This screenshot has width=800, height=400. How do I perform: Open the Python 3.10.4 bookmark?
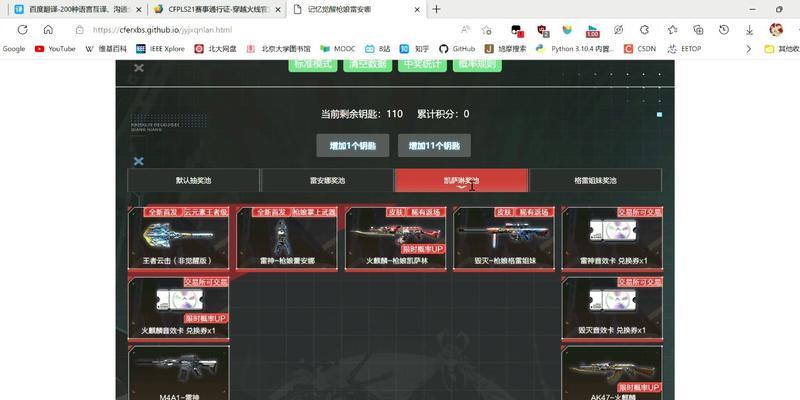pos(574,49)
